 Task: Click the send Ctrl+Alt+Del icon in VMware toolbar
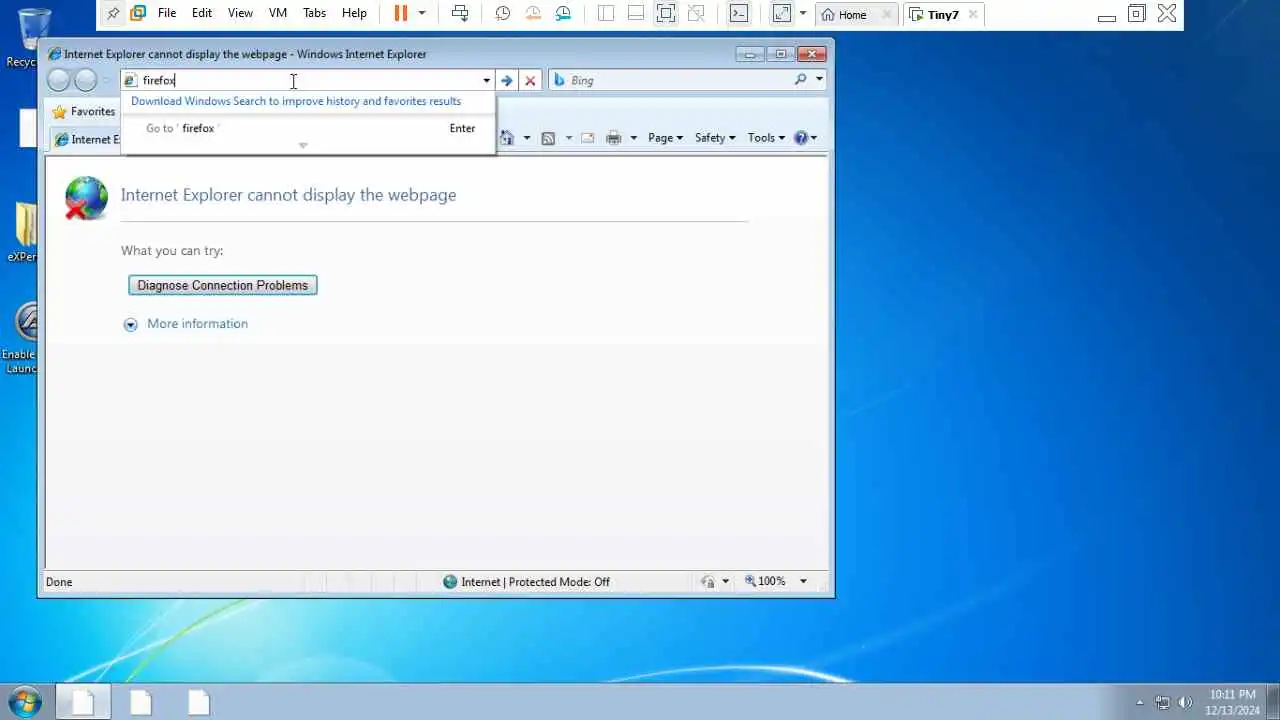(x=460, y=13)
